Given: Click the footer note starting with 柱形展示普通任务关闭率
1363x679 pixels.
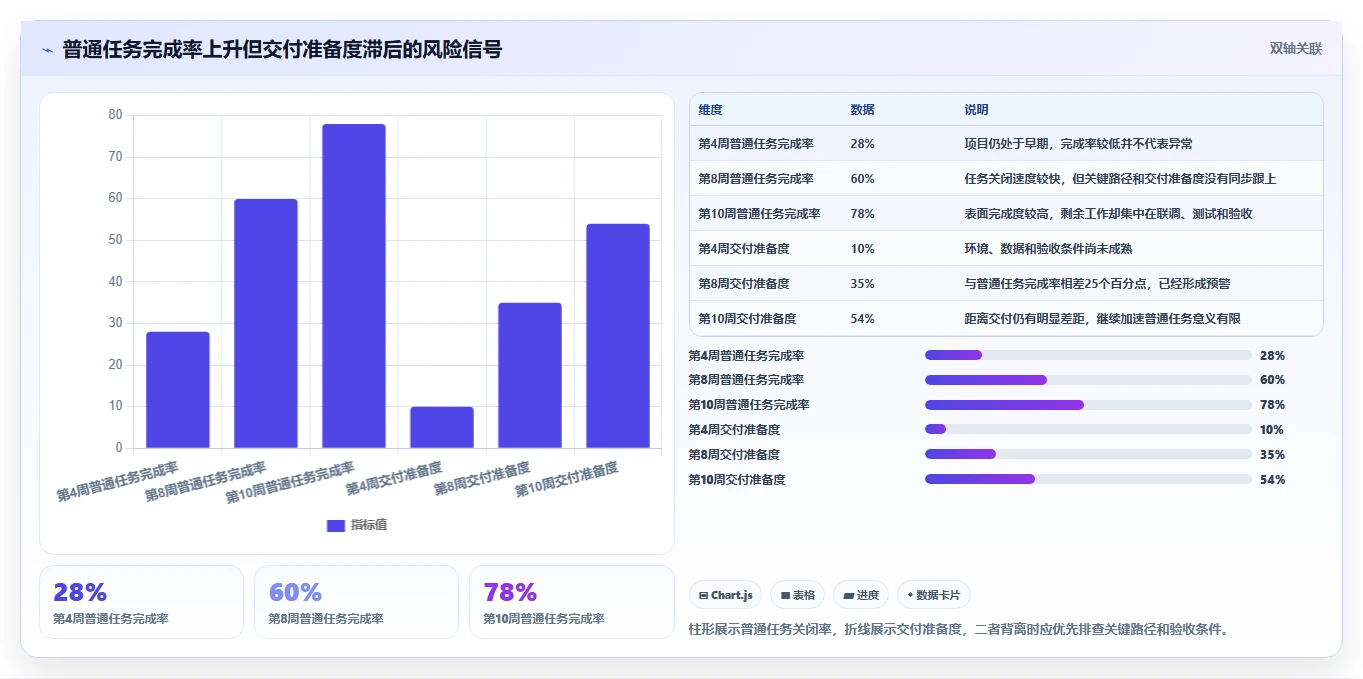Looking at the screenshot, I should coord(958,630).
